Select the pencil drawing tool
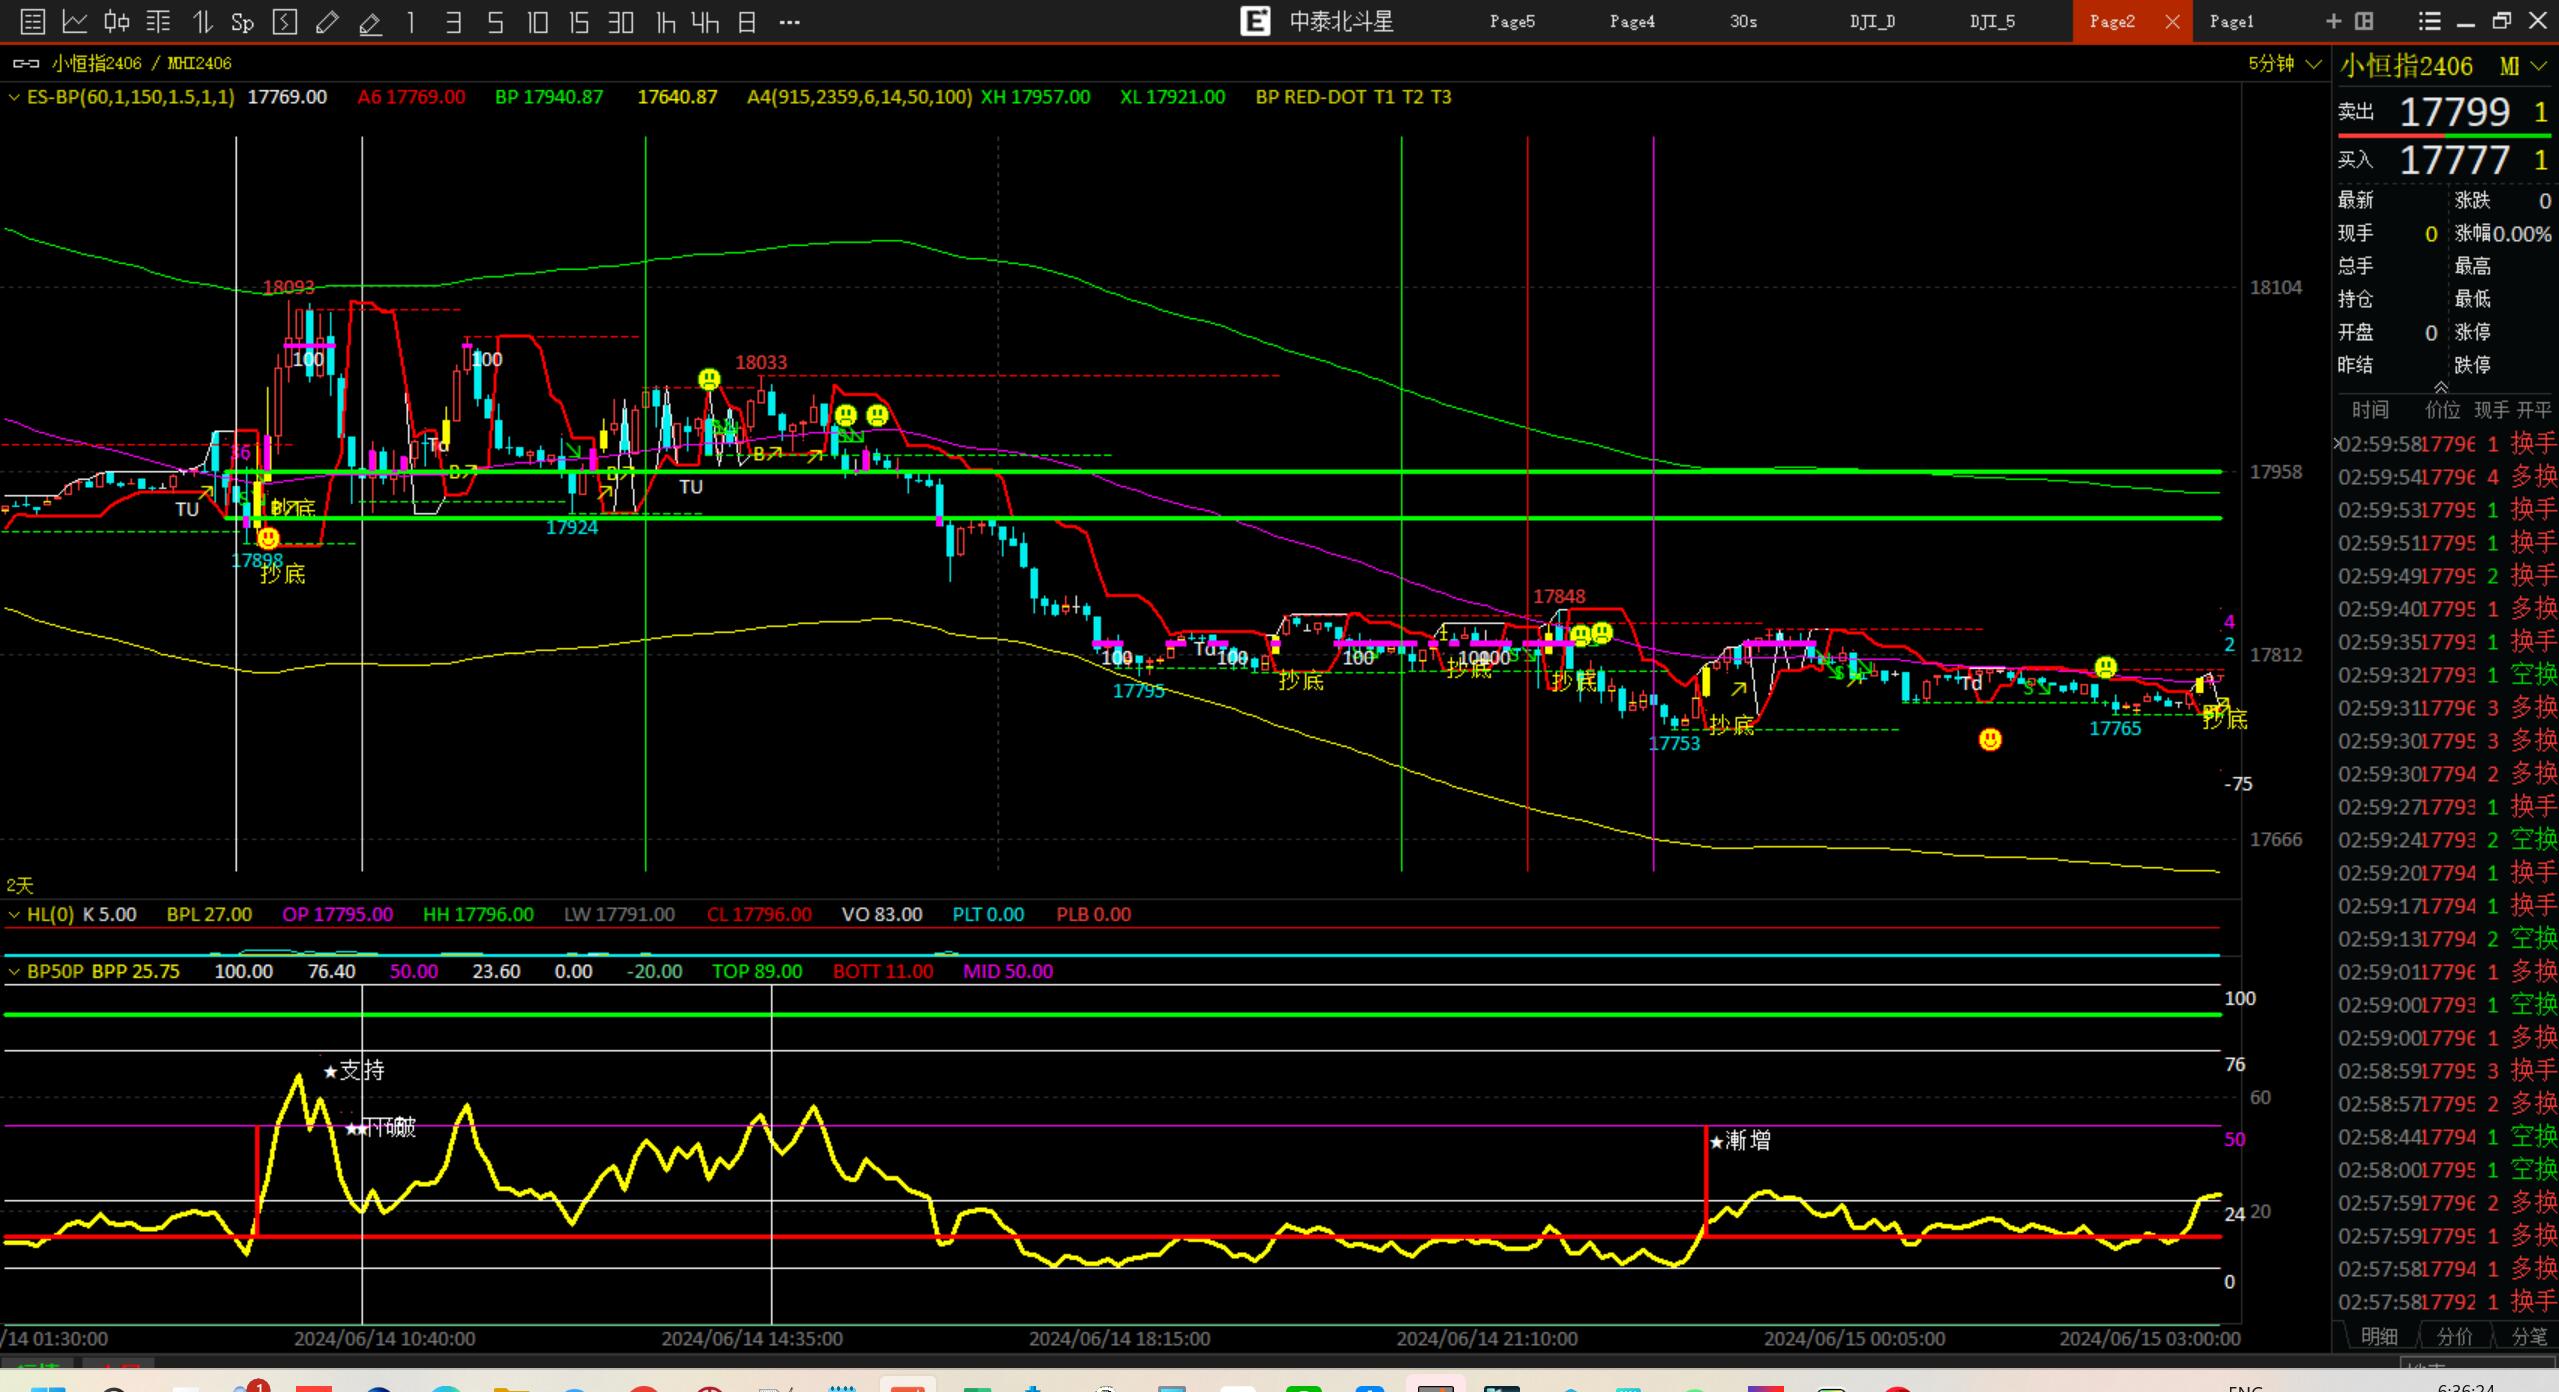 point(327,21)
